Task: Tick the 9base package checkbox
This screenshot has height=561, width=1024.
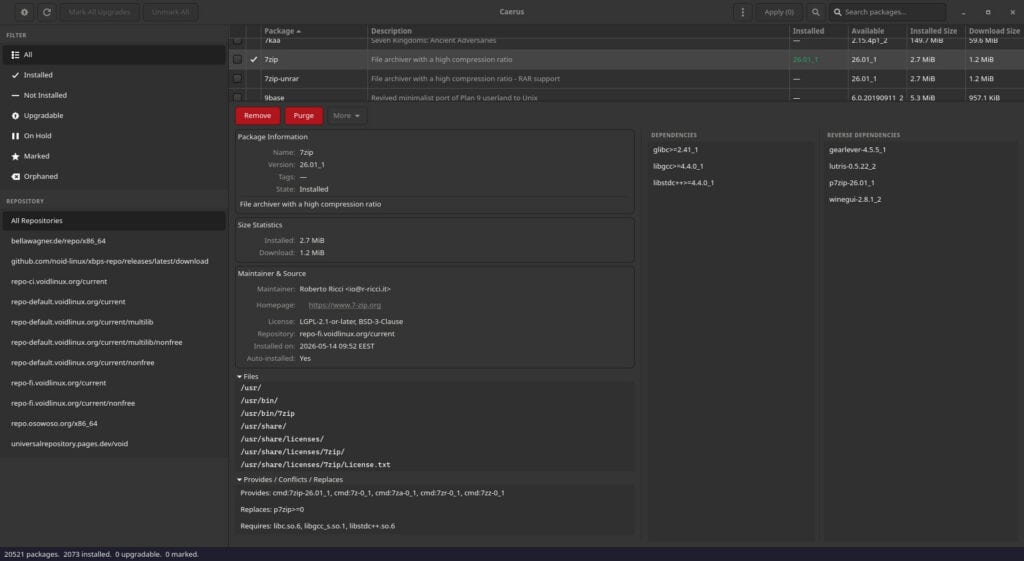Action: [x=237, y=97]
